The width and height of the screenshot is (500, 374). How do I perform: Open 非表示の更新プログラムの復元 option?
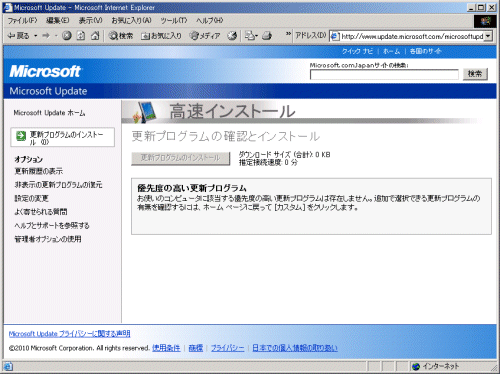click(58, 185)
